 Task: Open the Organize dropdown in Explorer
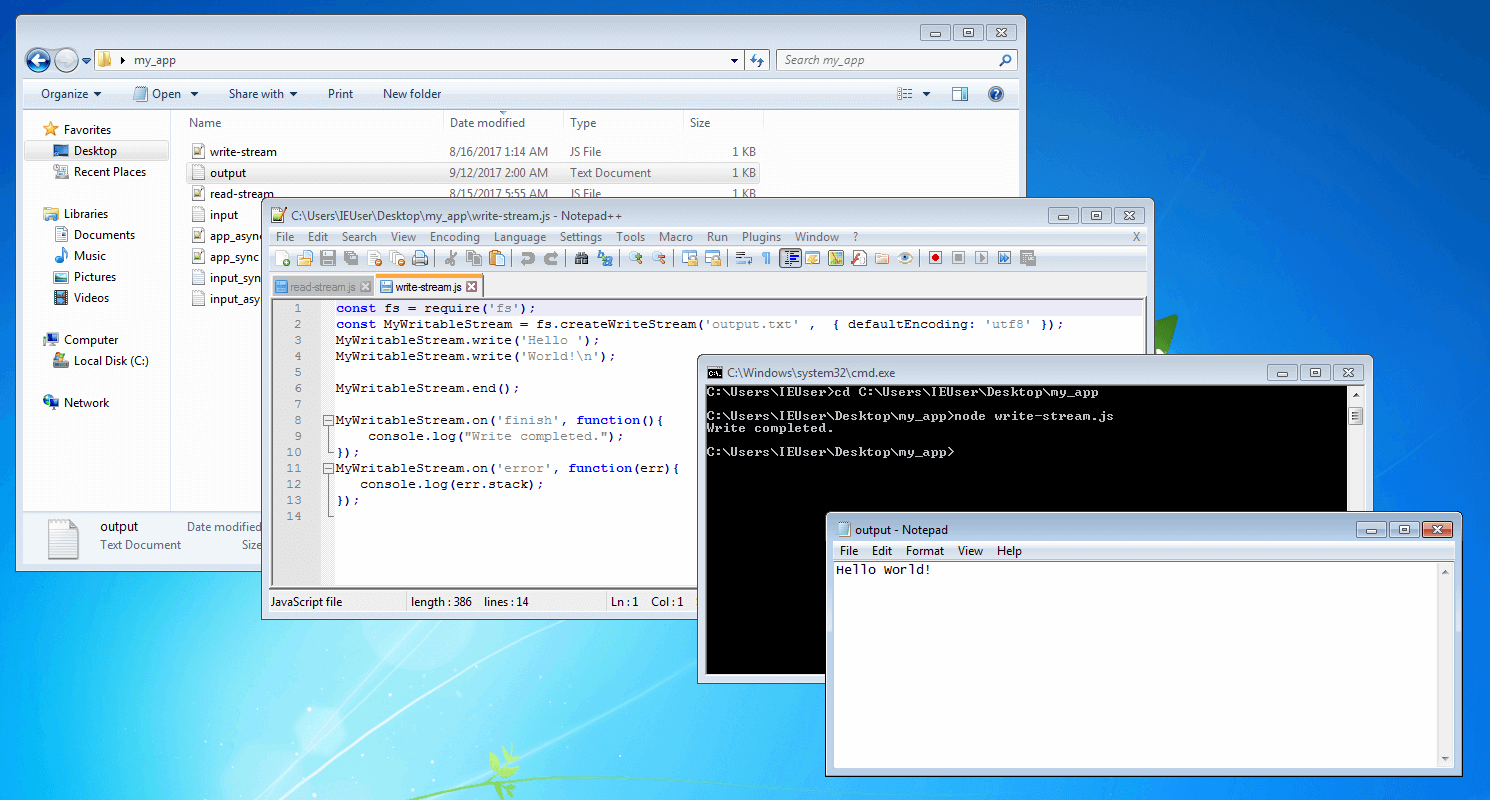tap(71, 94)
